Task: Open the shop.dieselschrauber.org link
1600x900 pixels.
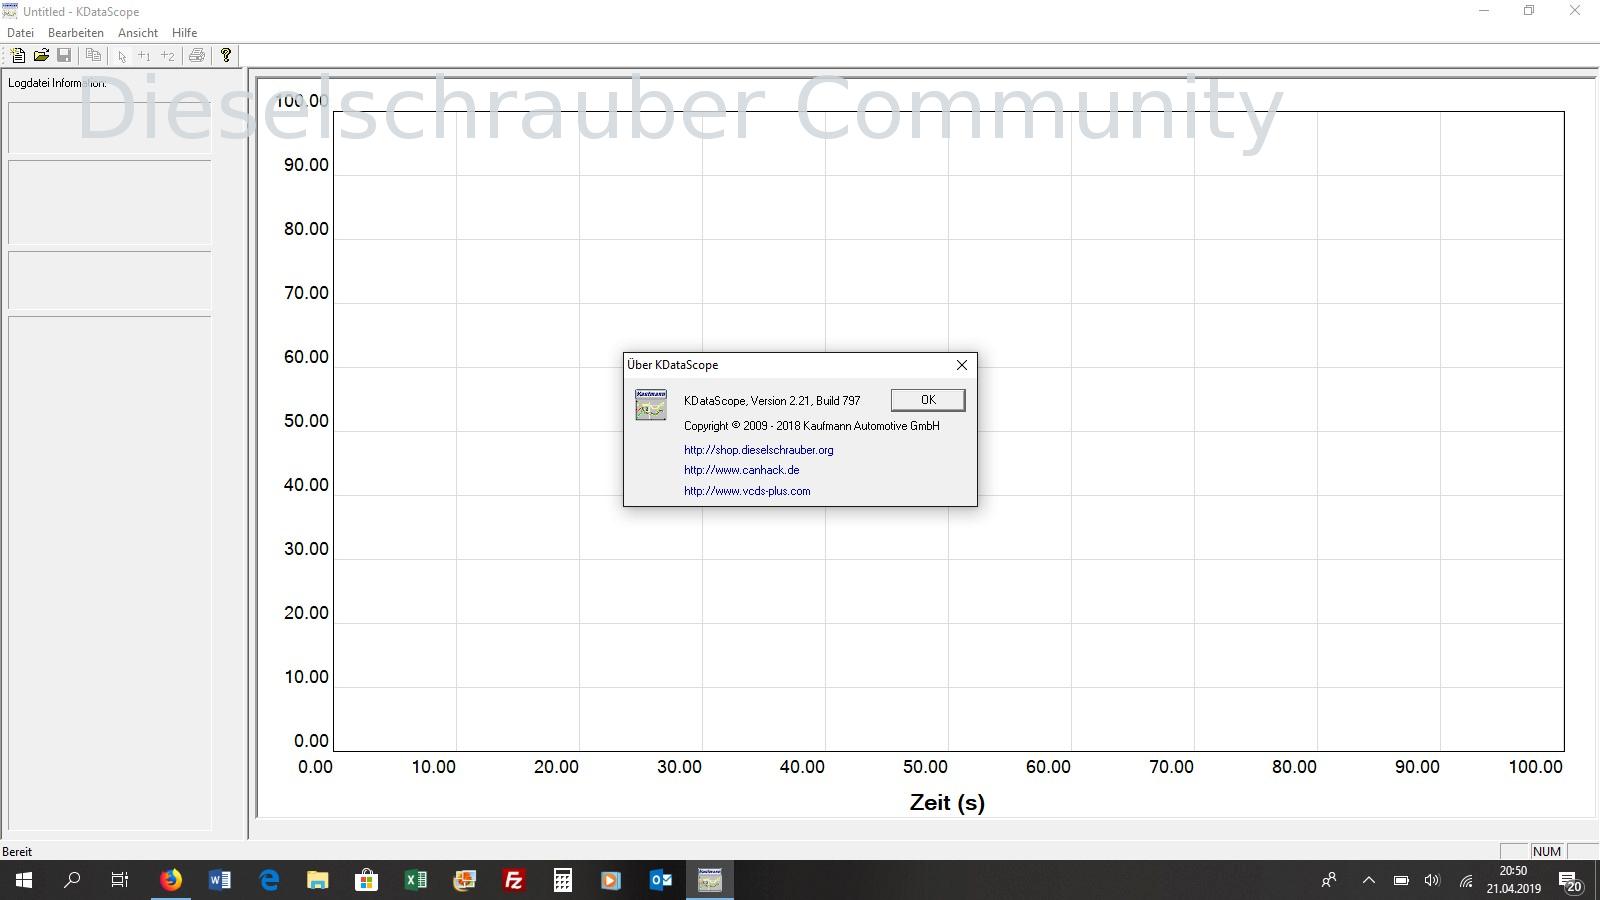Action: pos(758,450)
